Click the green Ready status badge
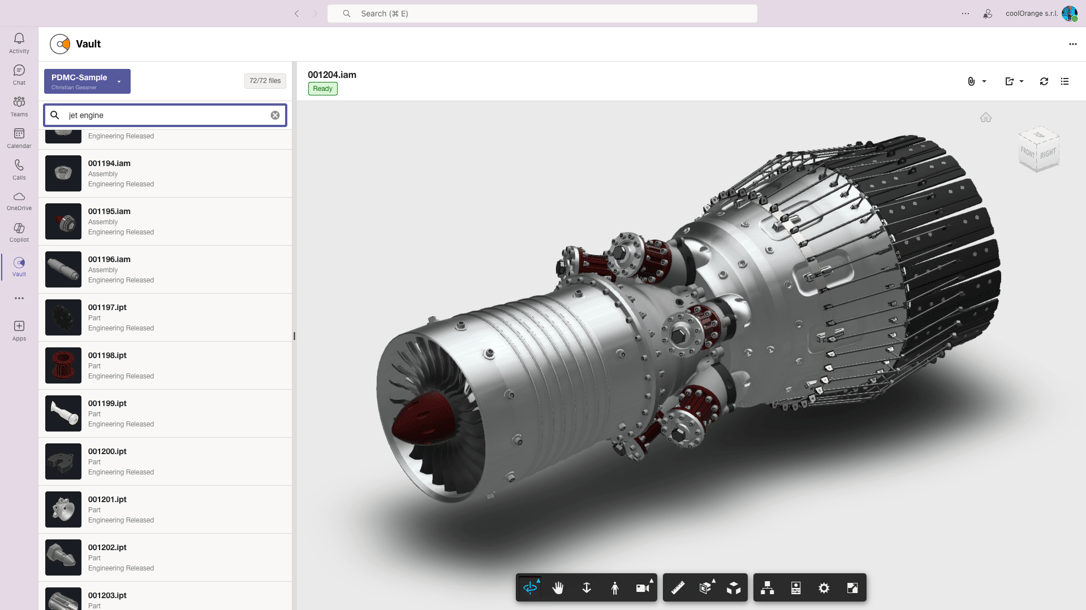Viewport: 1086px width, 610px height. 322,88
